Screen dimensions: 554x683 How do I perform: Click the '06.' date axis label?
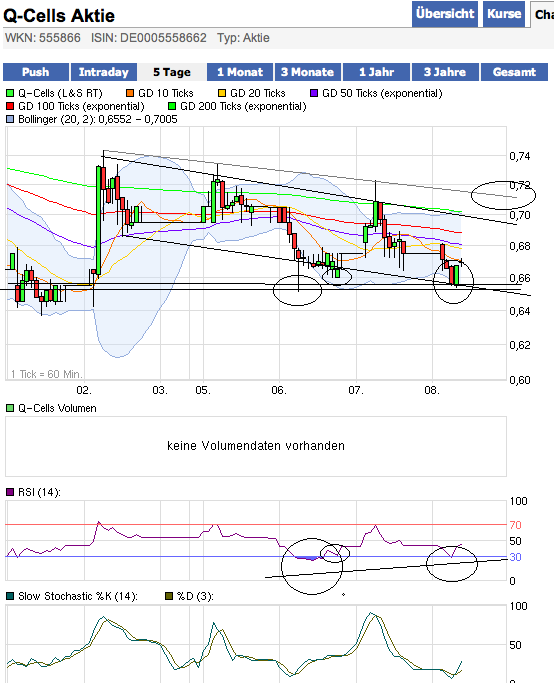279,390
